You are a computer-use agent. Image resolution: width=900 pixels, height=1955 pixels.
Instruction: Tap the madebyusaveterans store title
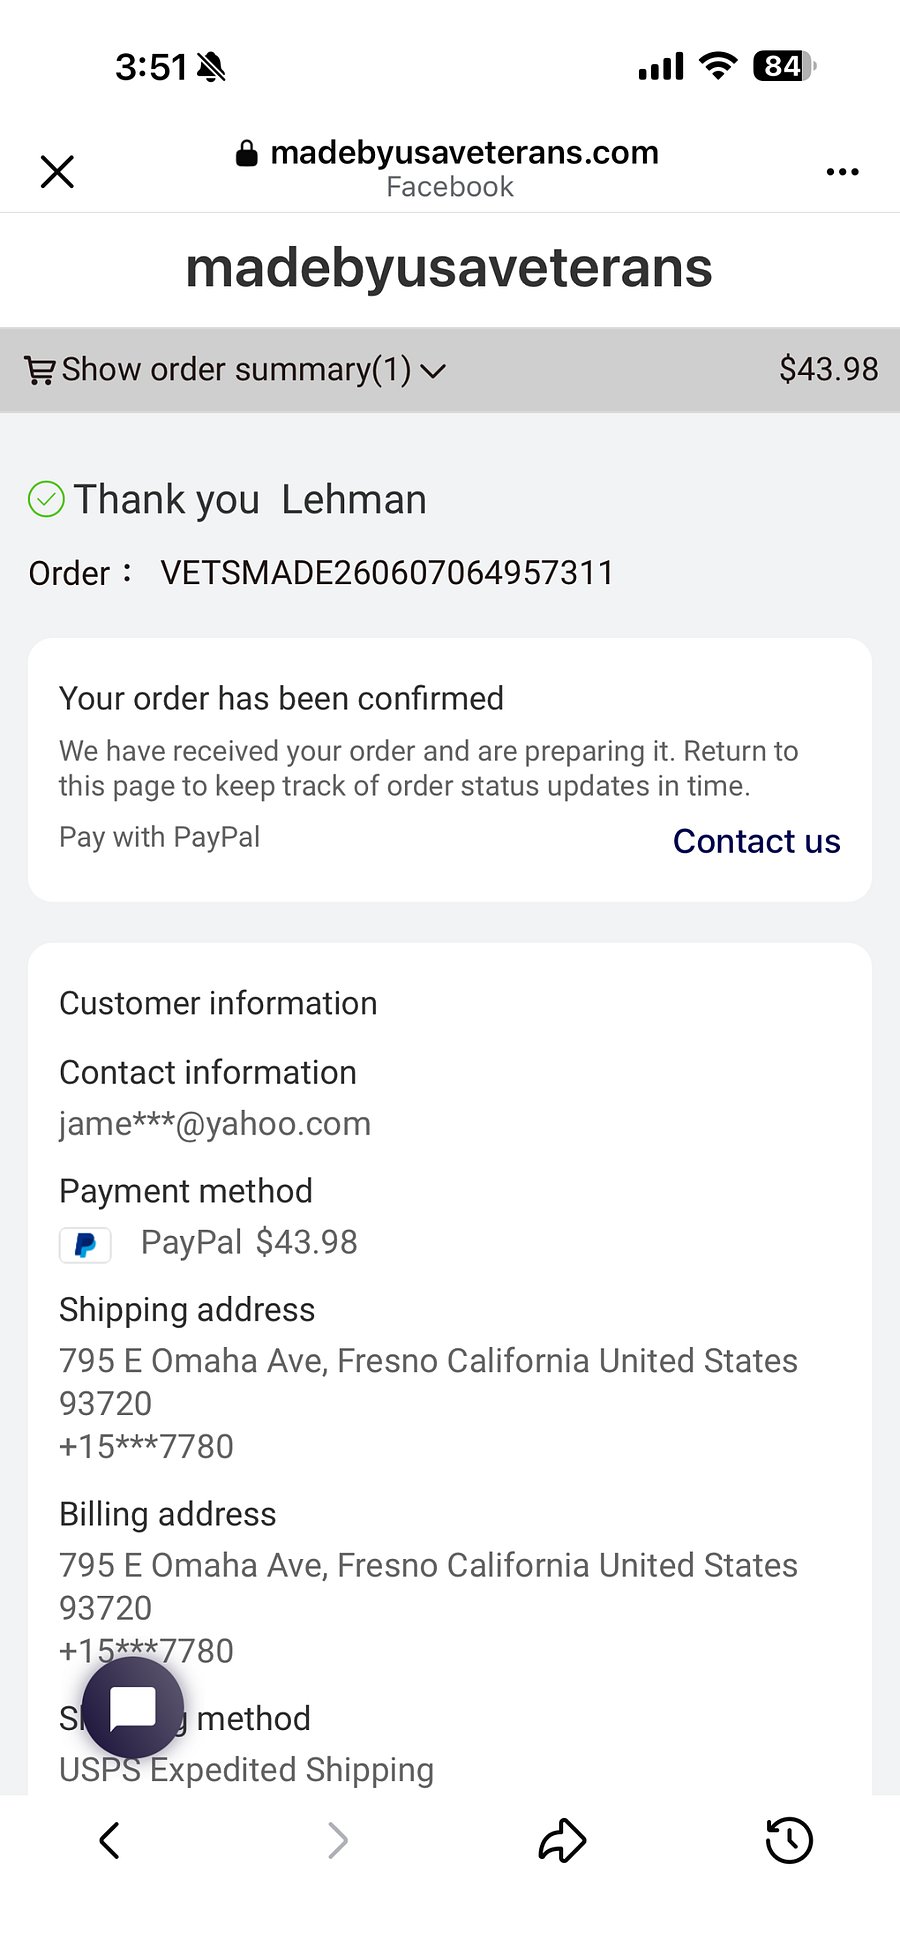click(x=449, y=268)
